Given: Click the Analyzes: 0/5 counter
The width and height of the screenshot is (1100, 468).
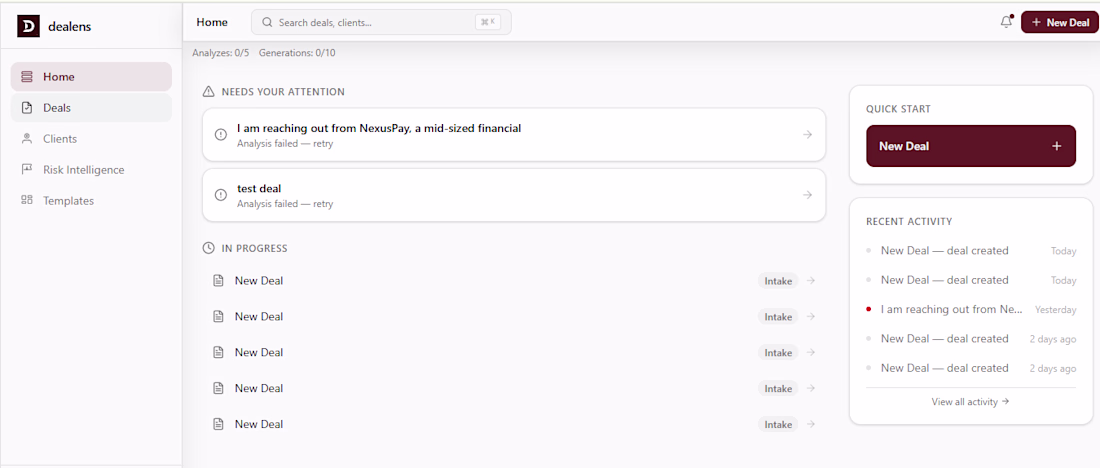Looking at the screenshot, I should 220,53.
